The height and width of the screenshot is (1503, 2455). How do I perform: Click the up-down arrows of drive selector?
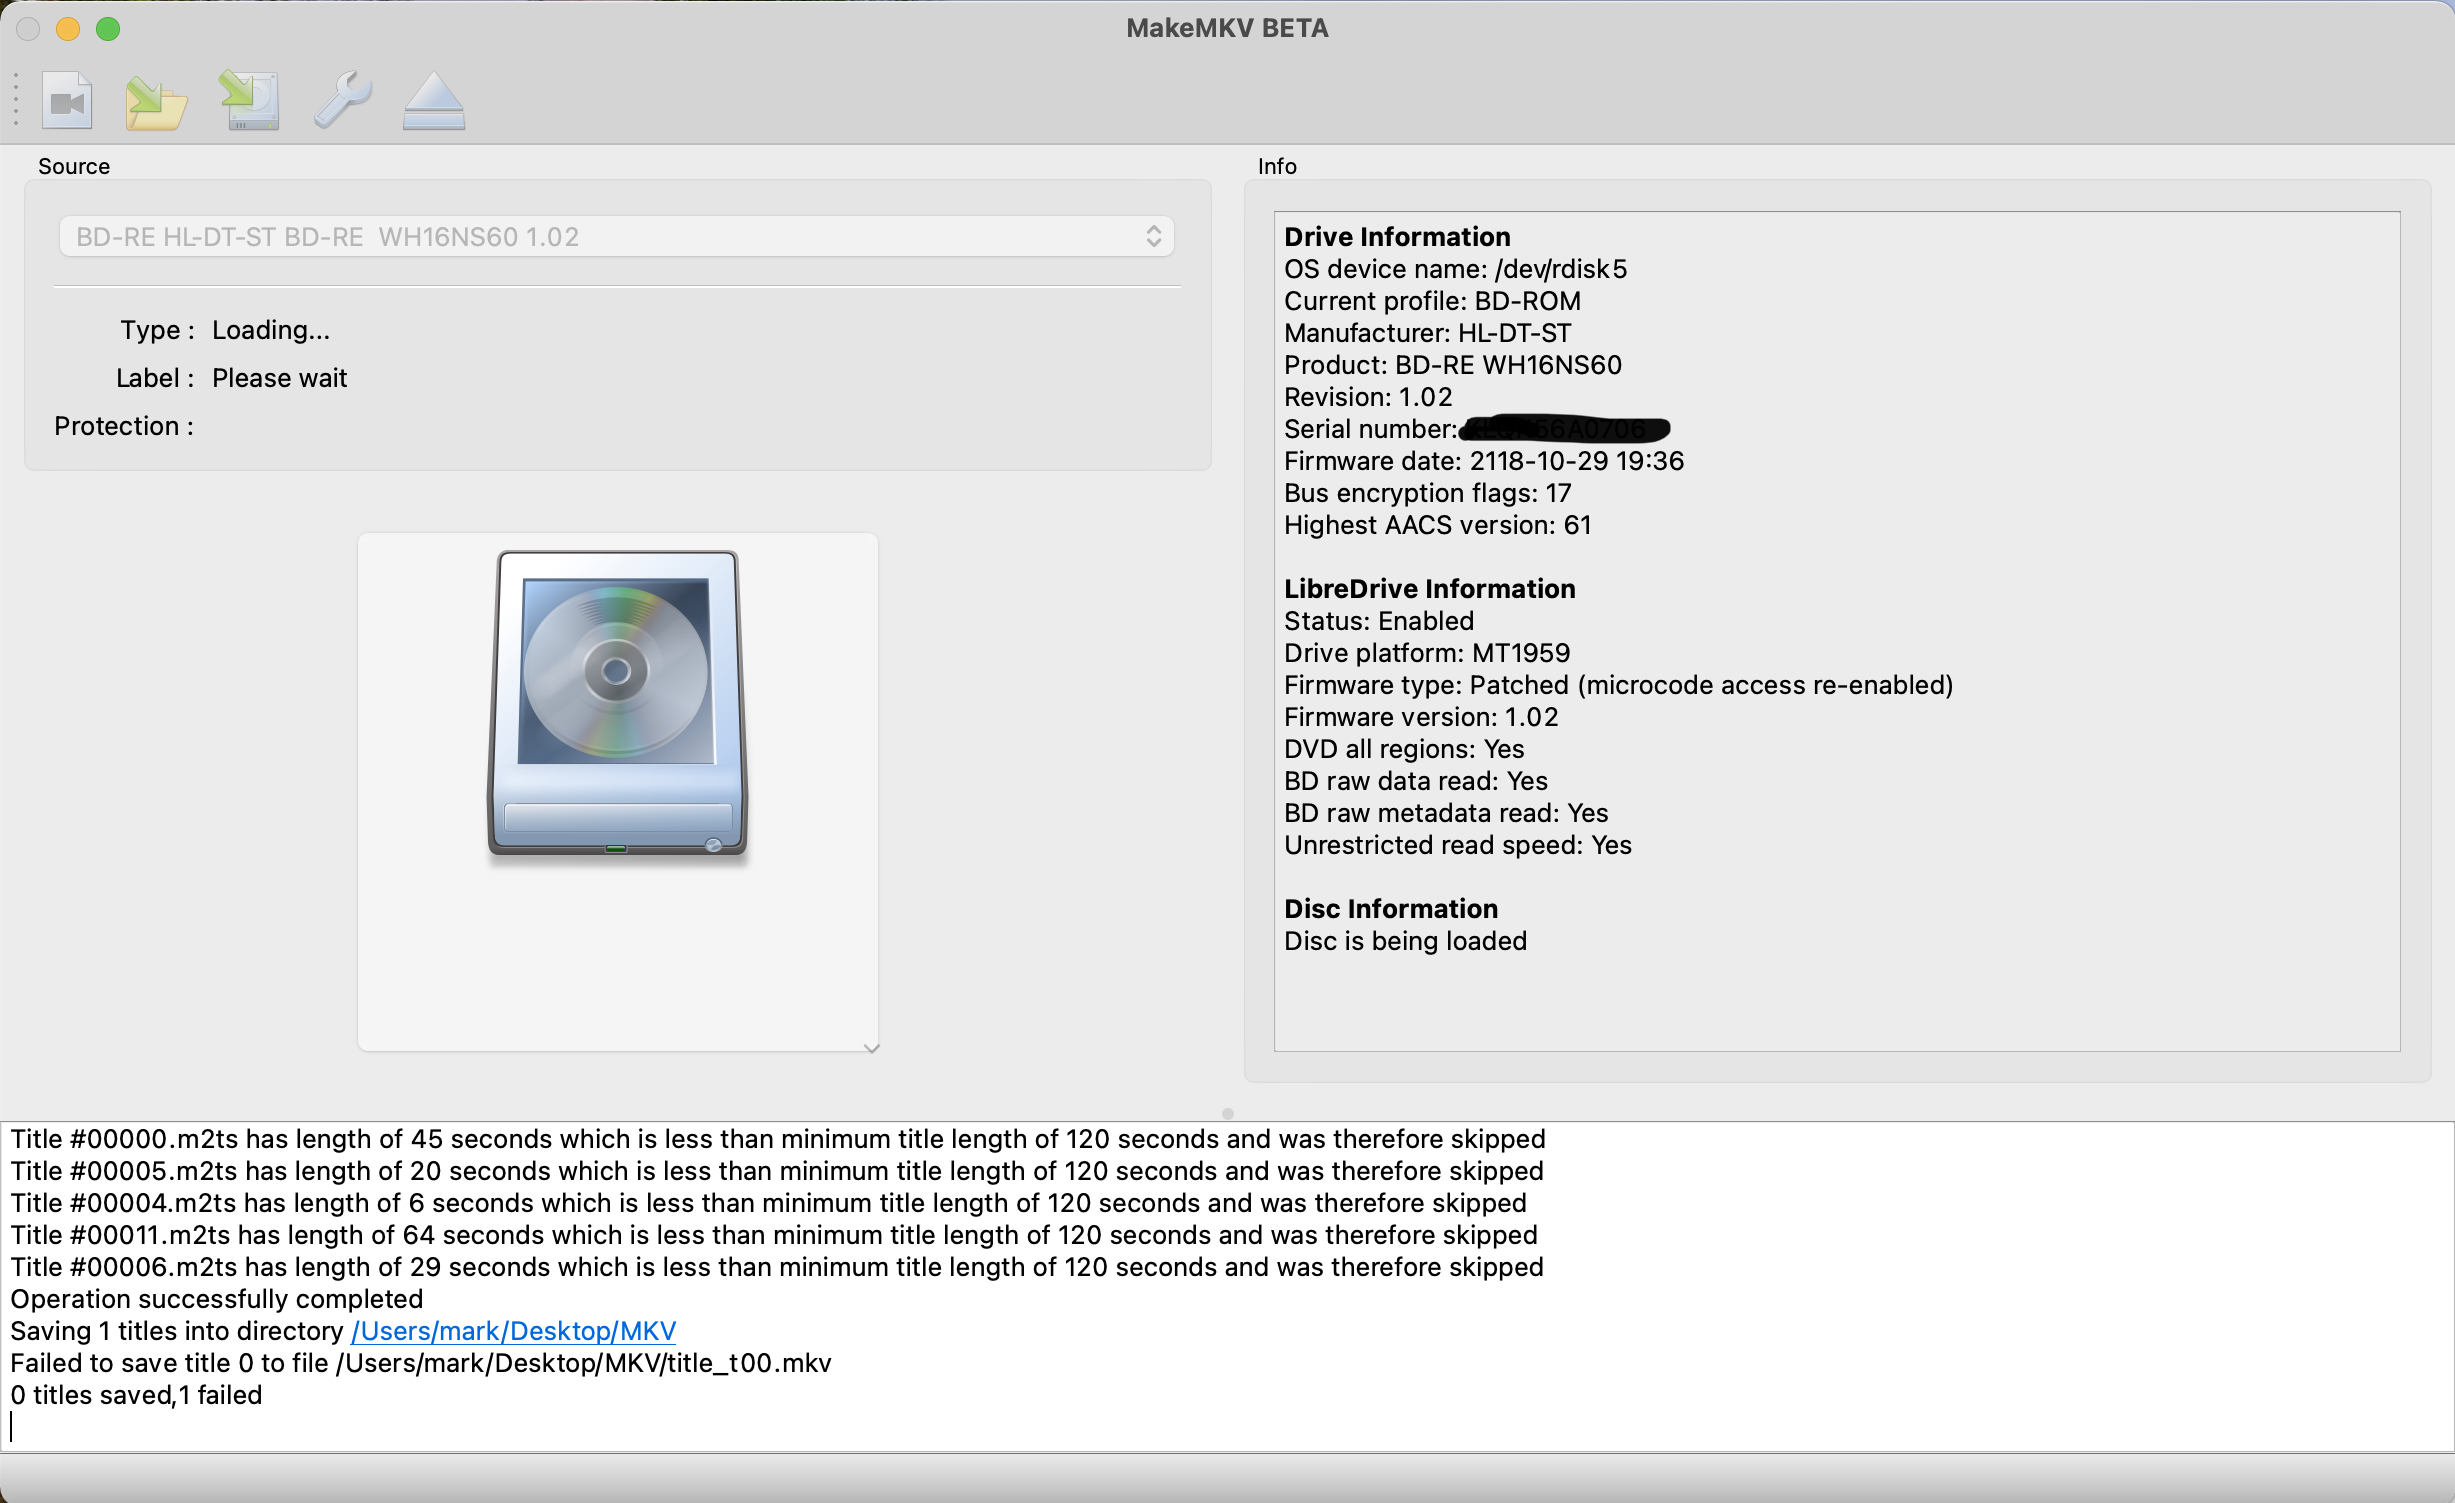click(1153, 237)
